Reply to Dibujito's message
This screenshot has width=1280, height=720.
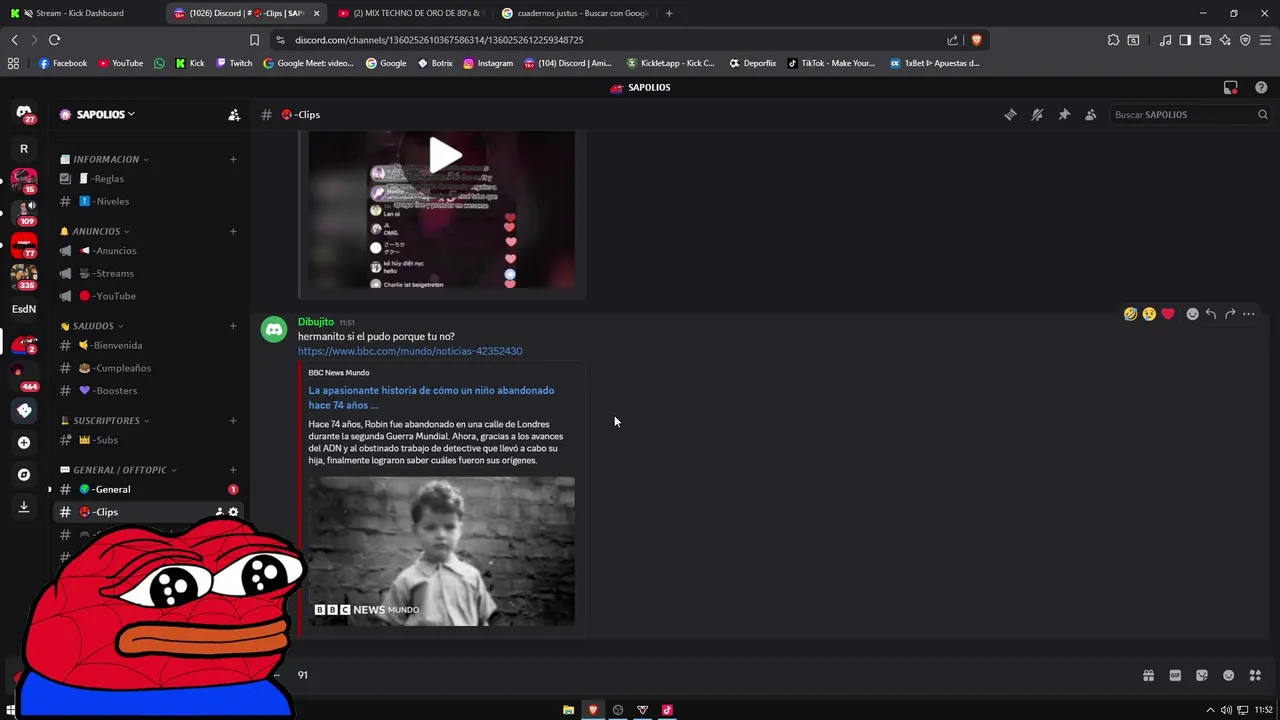(x=1211, y=314)
